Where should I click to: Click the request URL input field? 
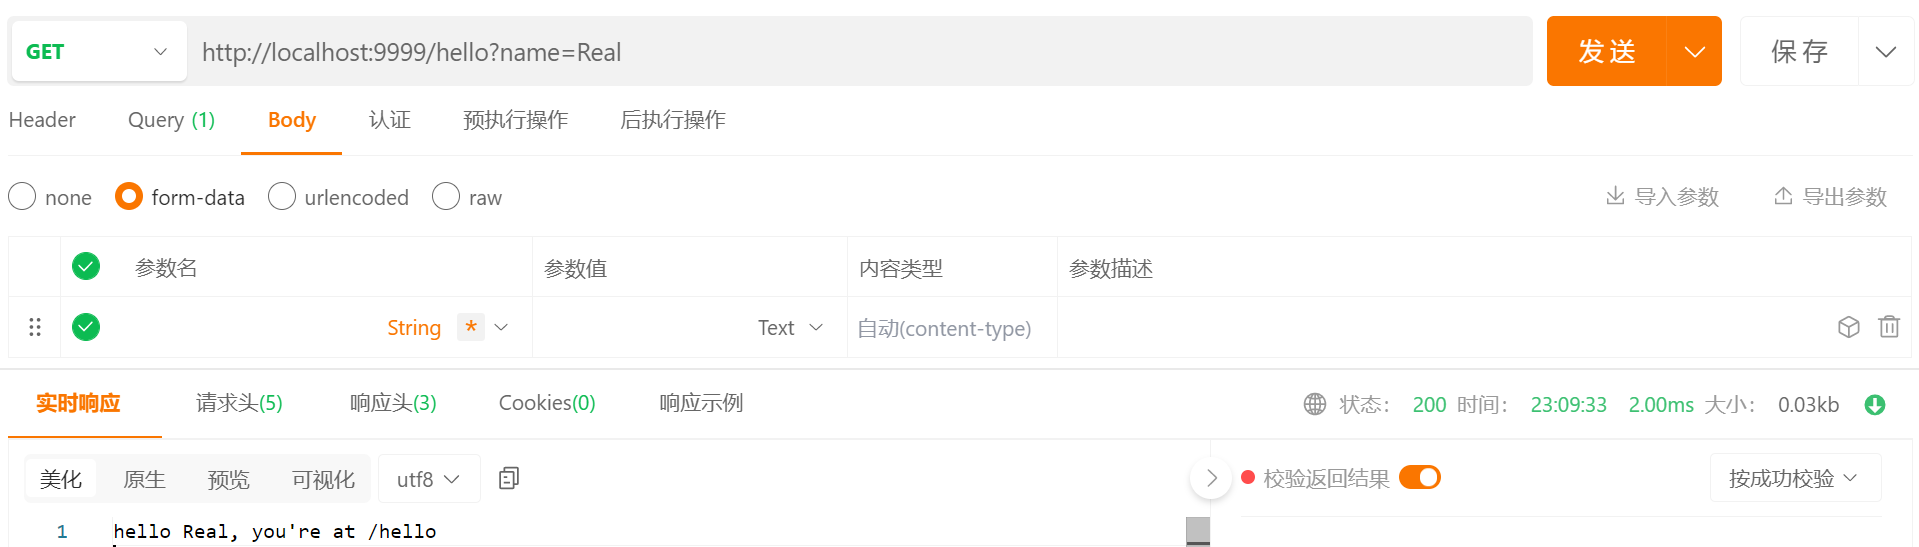pos(860,52)
